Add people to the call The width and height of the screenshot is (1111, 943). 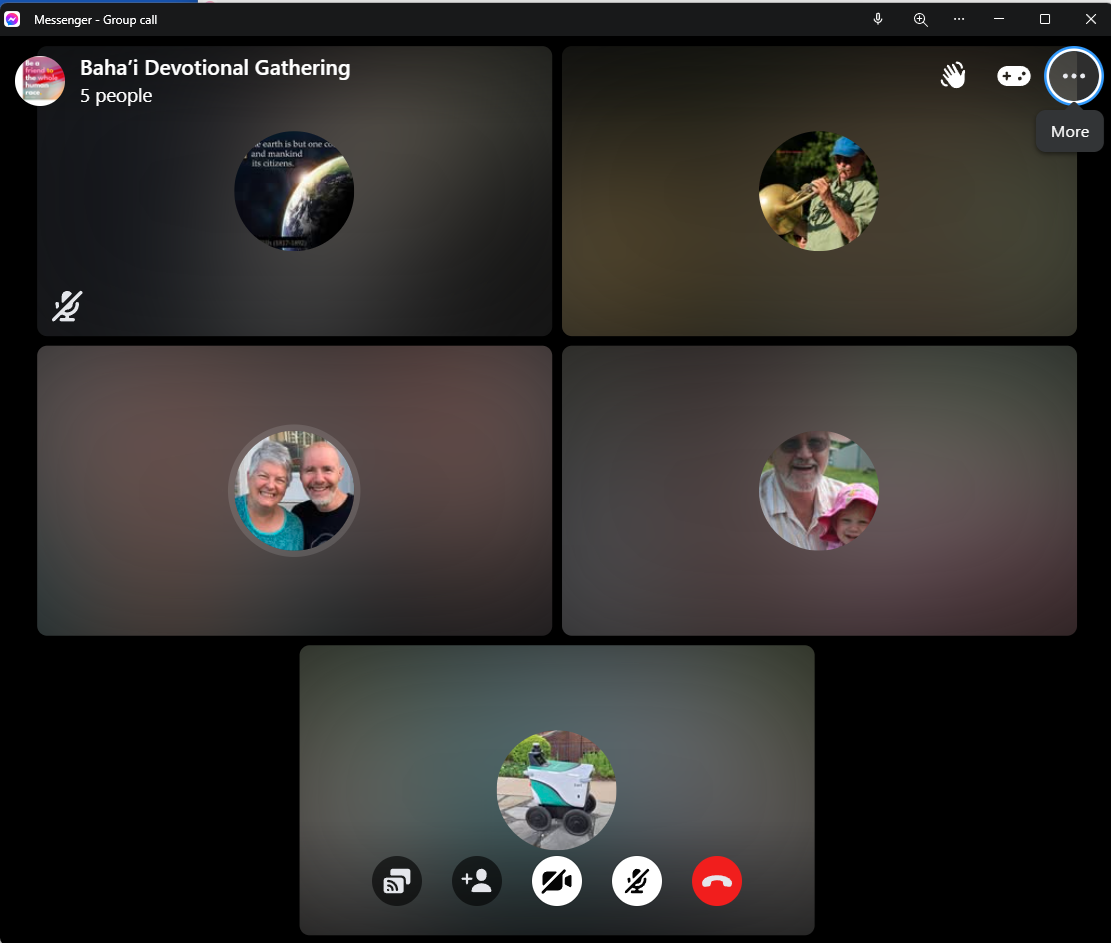coord(477,881)
